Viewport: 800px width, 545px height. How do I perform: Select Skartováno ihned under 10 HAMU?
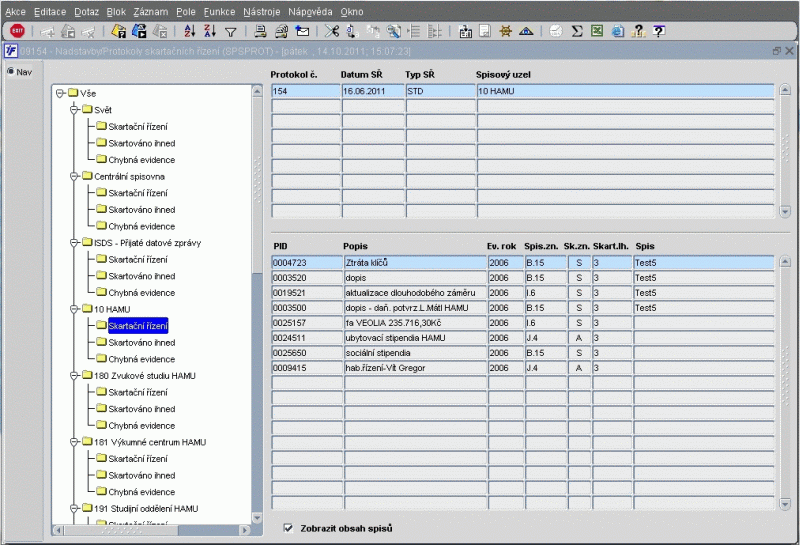coord(142,342)
